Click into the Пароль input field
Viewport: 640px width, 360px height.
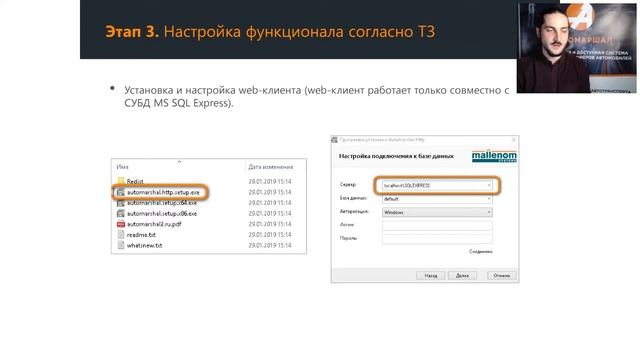437,238
